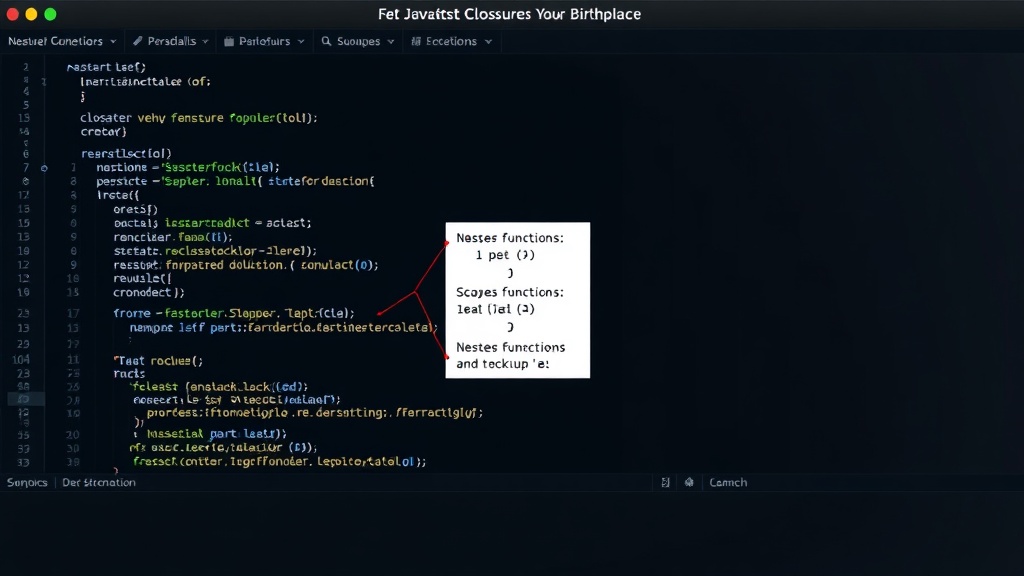Switch to the Der Strenation status tab
This screenshot has height=576, width=1024.
tap(99, 483)
